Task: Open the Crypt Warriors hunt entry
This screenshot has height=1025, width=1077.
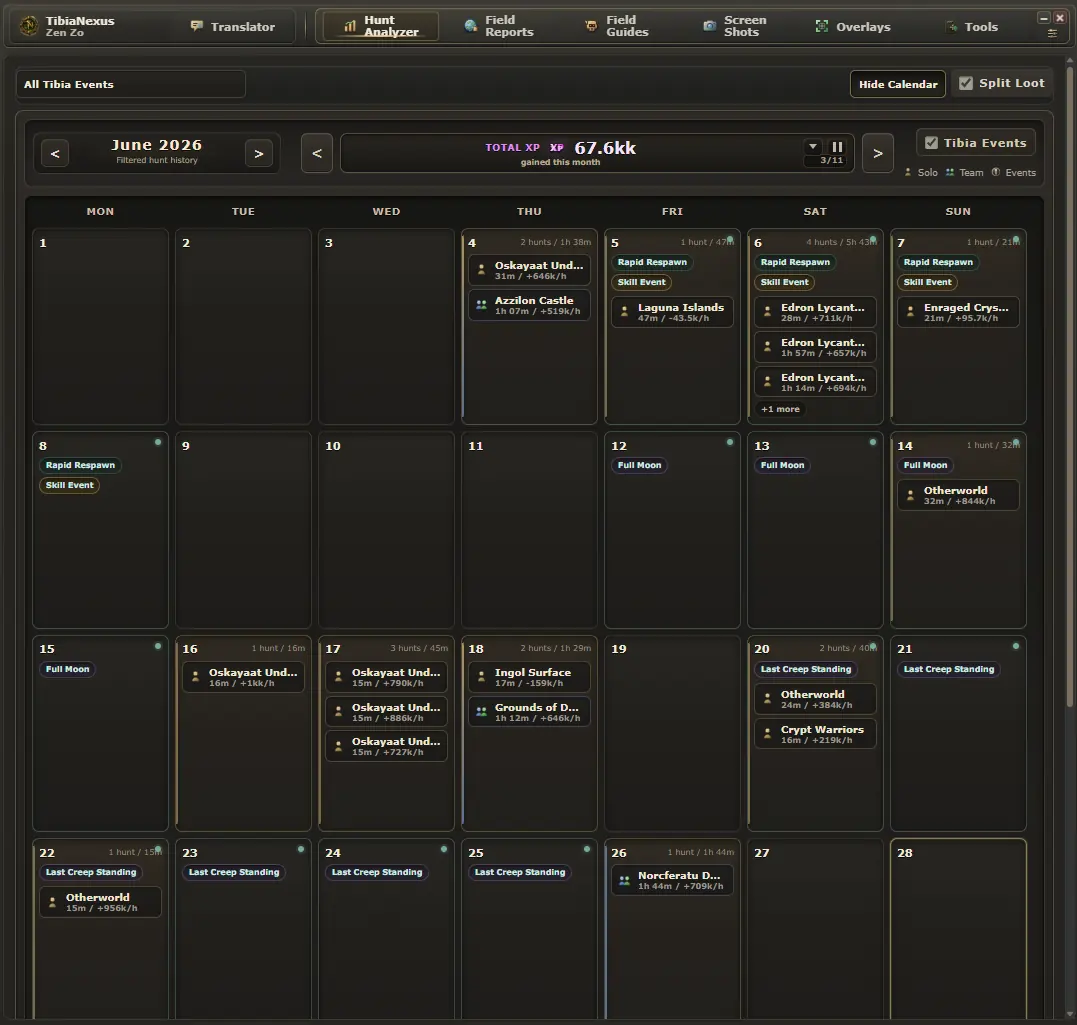Action: 815,734
